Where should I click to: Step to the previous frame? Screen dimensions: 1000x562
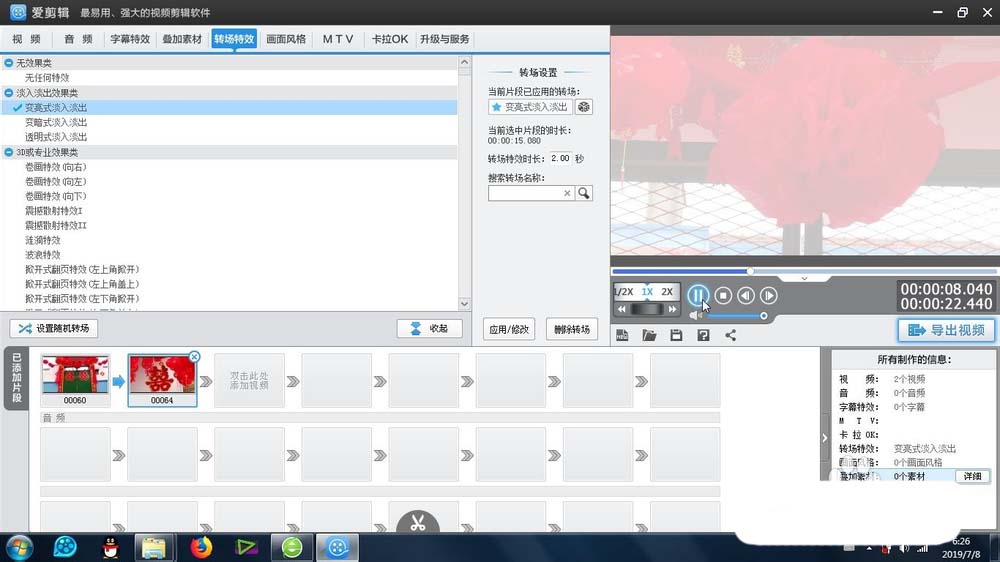coord(746,295)
